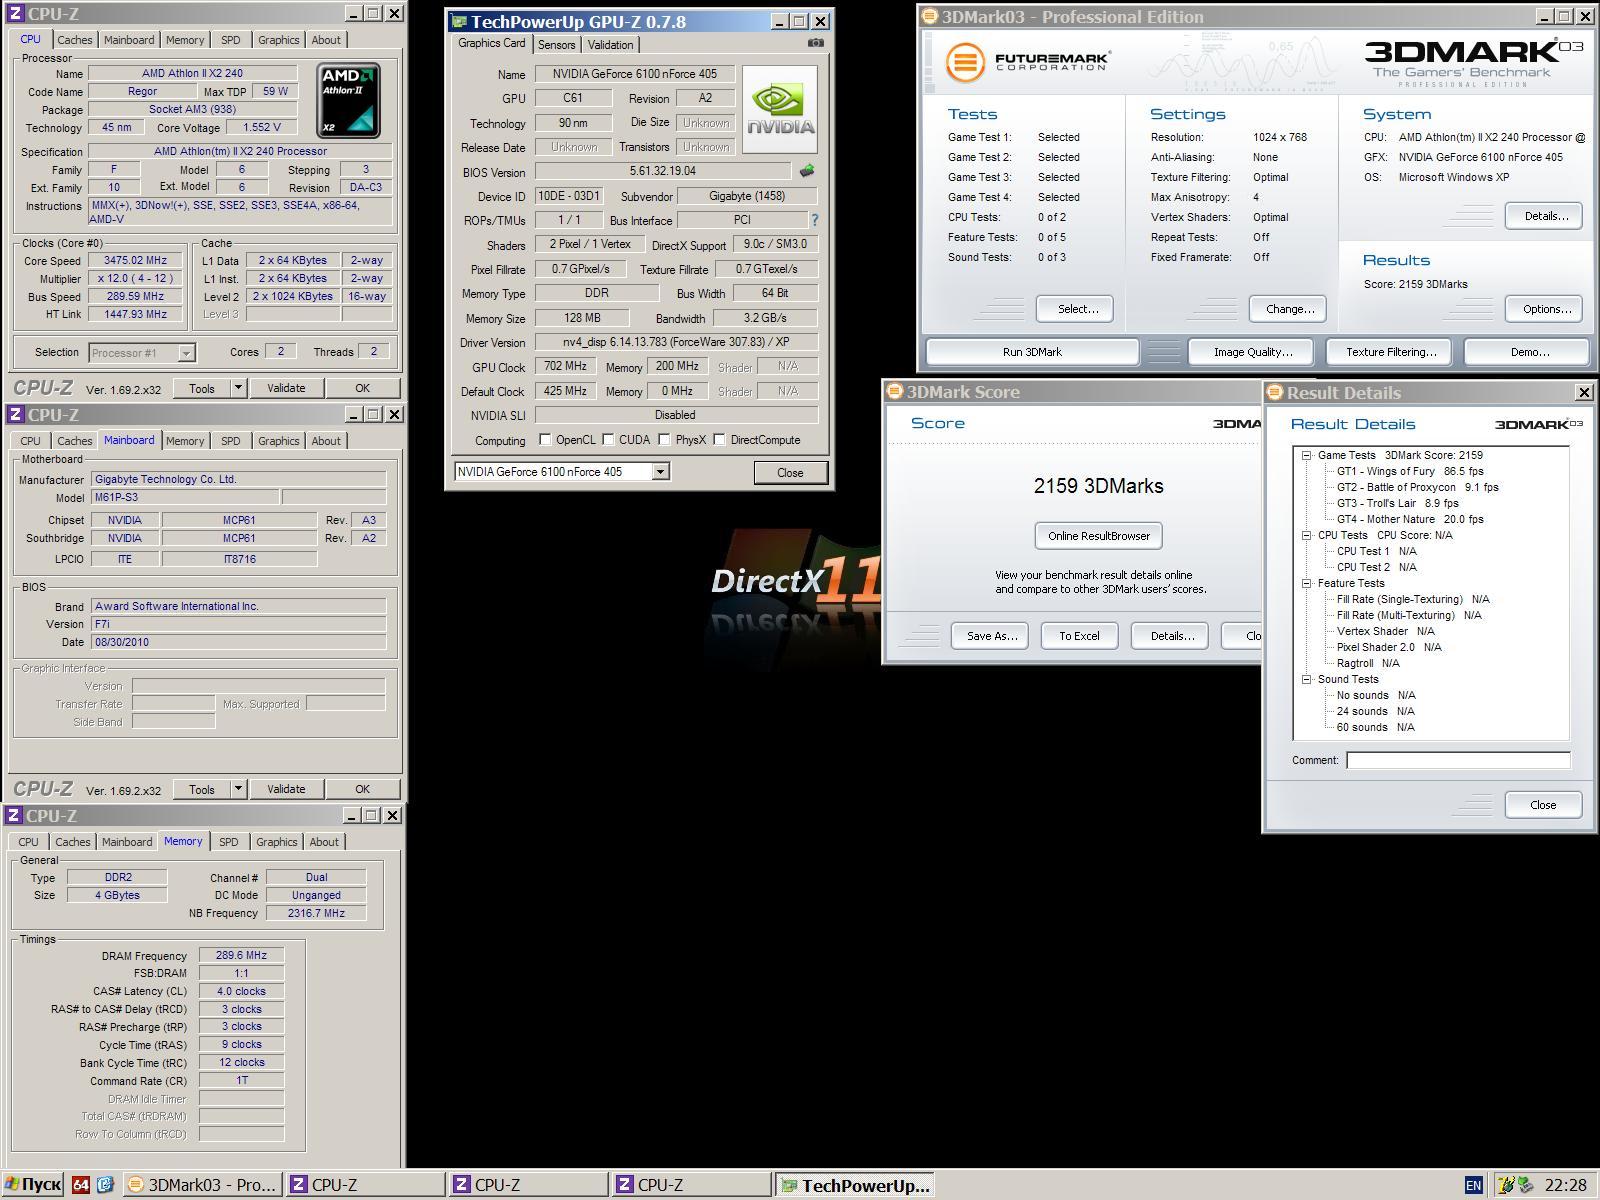
Task: Enable the DirectCompute checkbox
Action: (x=719, y=439)
